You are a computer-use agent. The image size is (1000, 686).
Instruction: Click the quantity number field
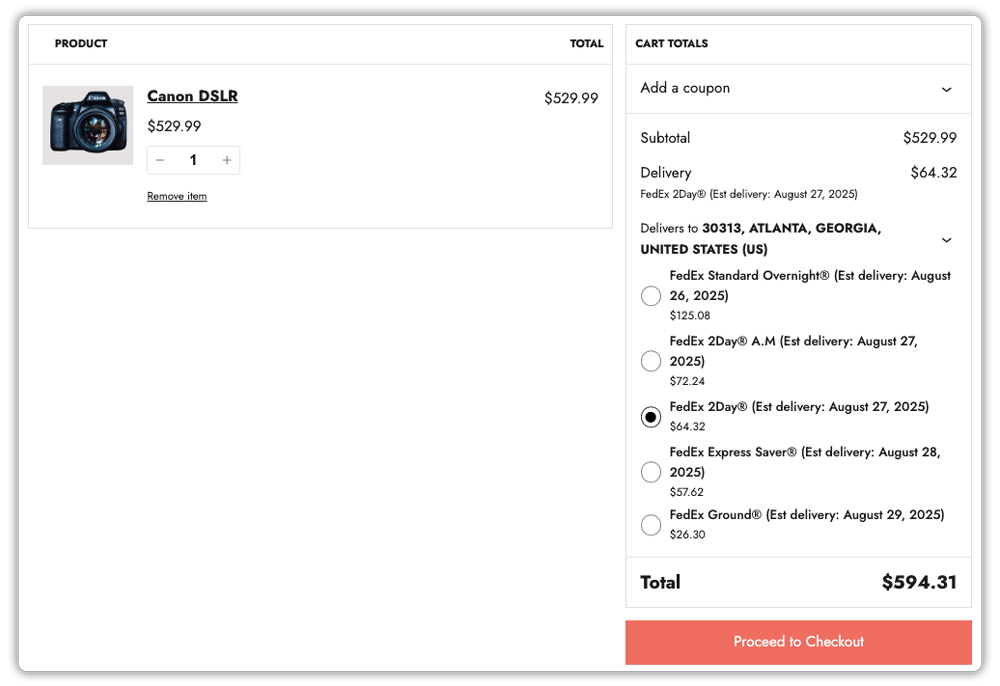[x=193, y=161]
